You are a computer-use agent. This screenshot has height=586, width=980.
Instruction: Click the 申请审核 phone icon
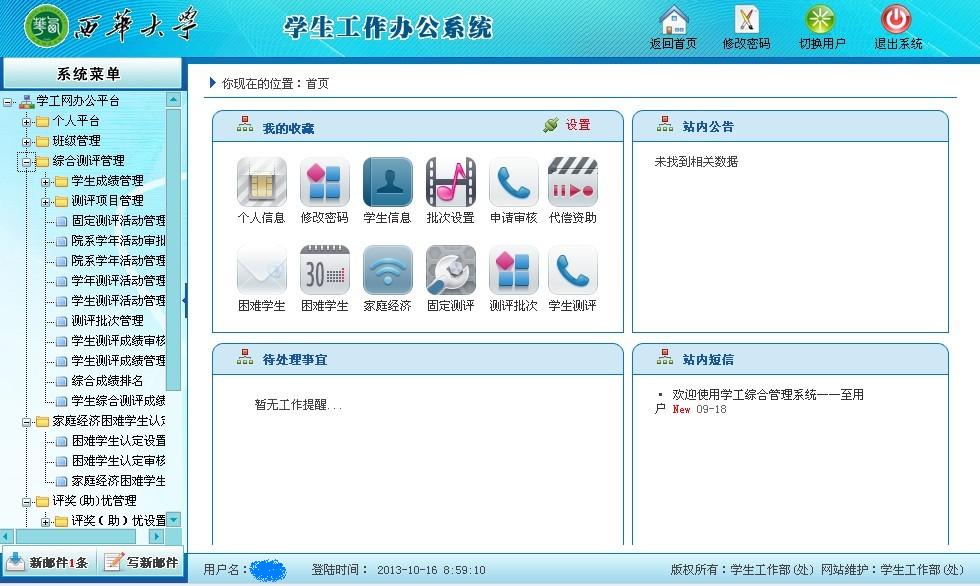point(513,182)
